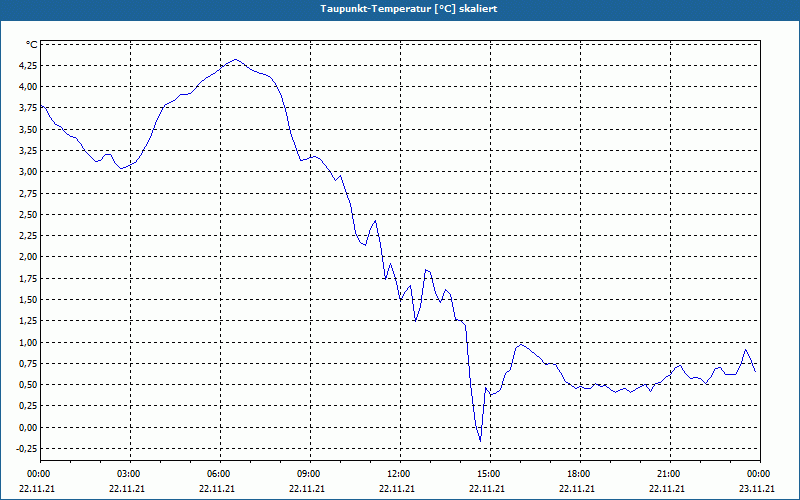Screen dimensions: 800x500
Task: Click the '00:00' time label above 23.11.21
Action: (758, 474)
